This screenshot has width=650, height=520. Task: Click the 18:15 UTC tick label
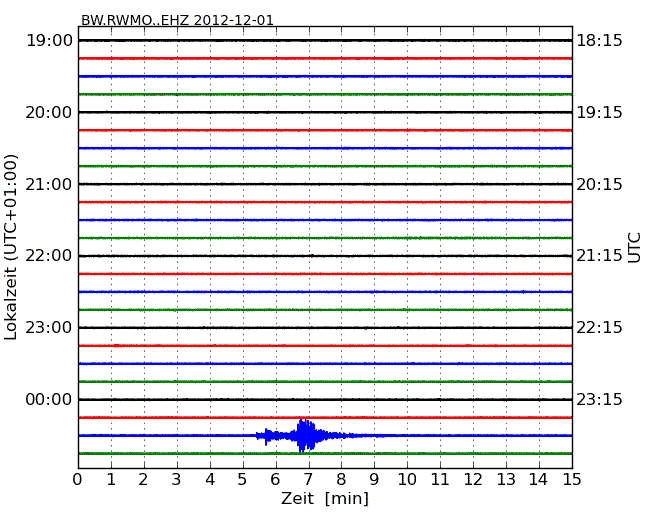click(599, 41)
